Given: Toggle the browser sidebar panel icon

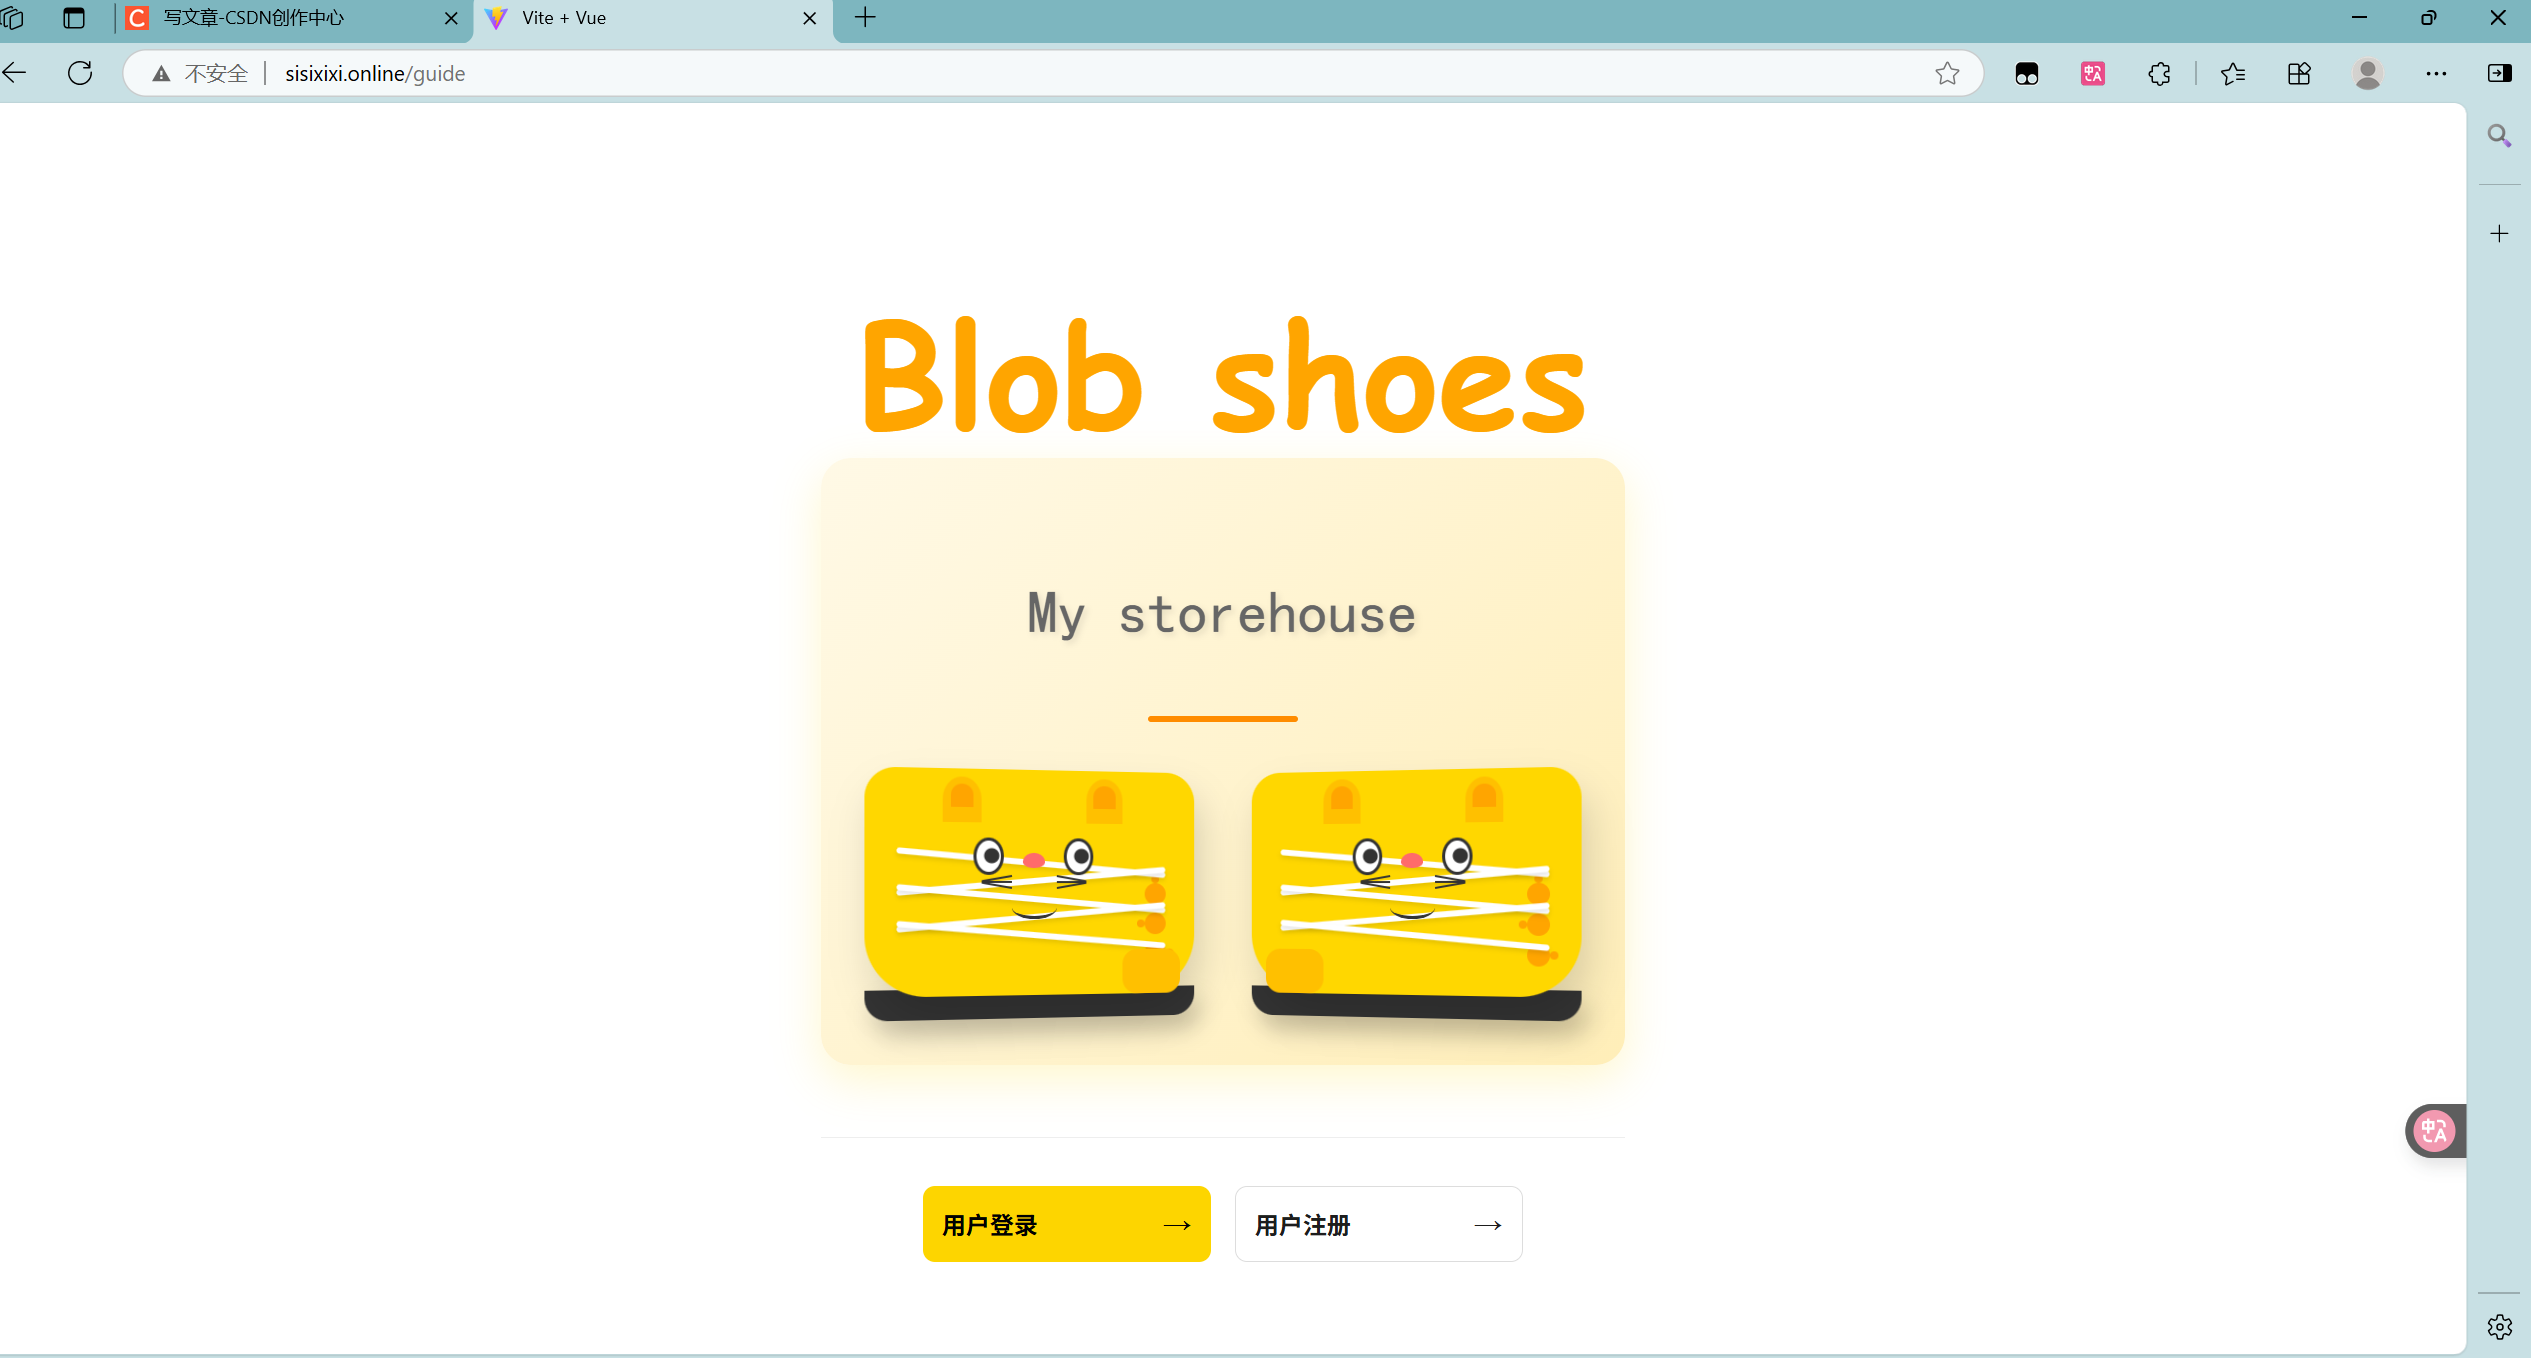Looking at the screenshot, I should pyautogui.click(x=2499, y=73).
